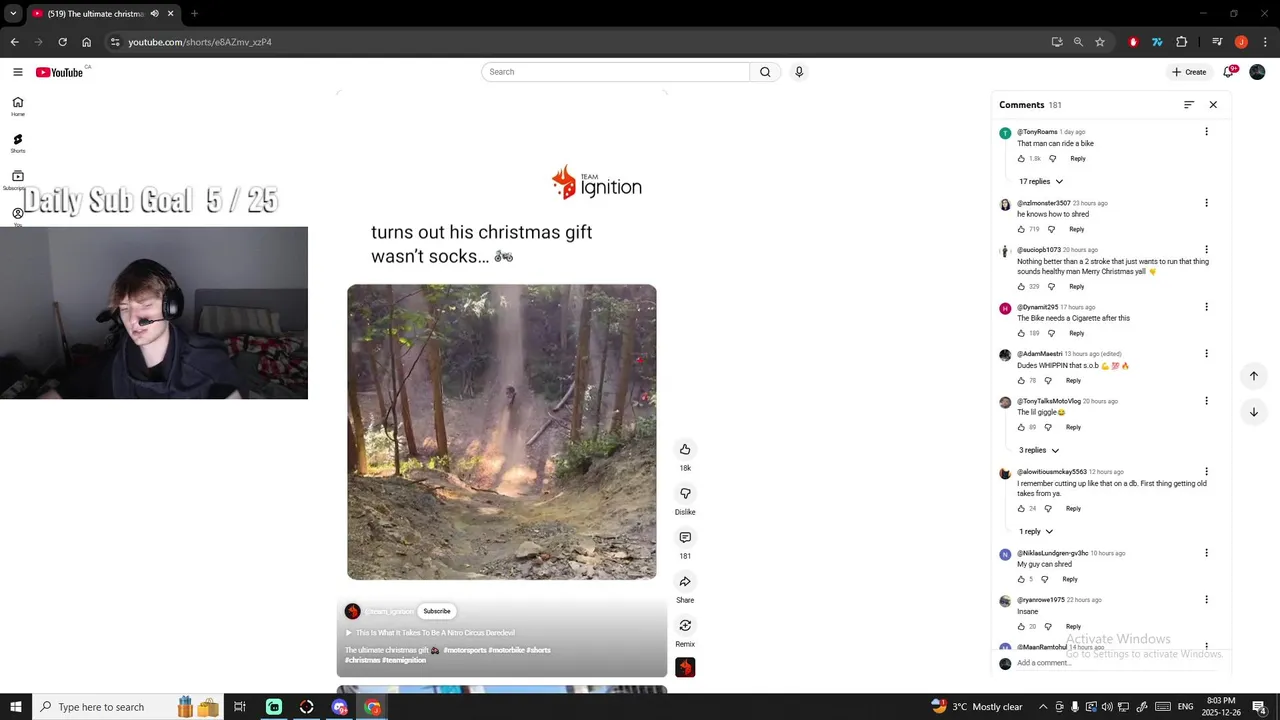Viewport: 1280px width, 720px height.
Task: Go to the previous short arrow
Action: point(1253,376)
